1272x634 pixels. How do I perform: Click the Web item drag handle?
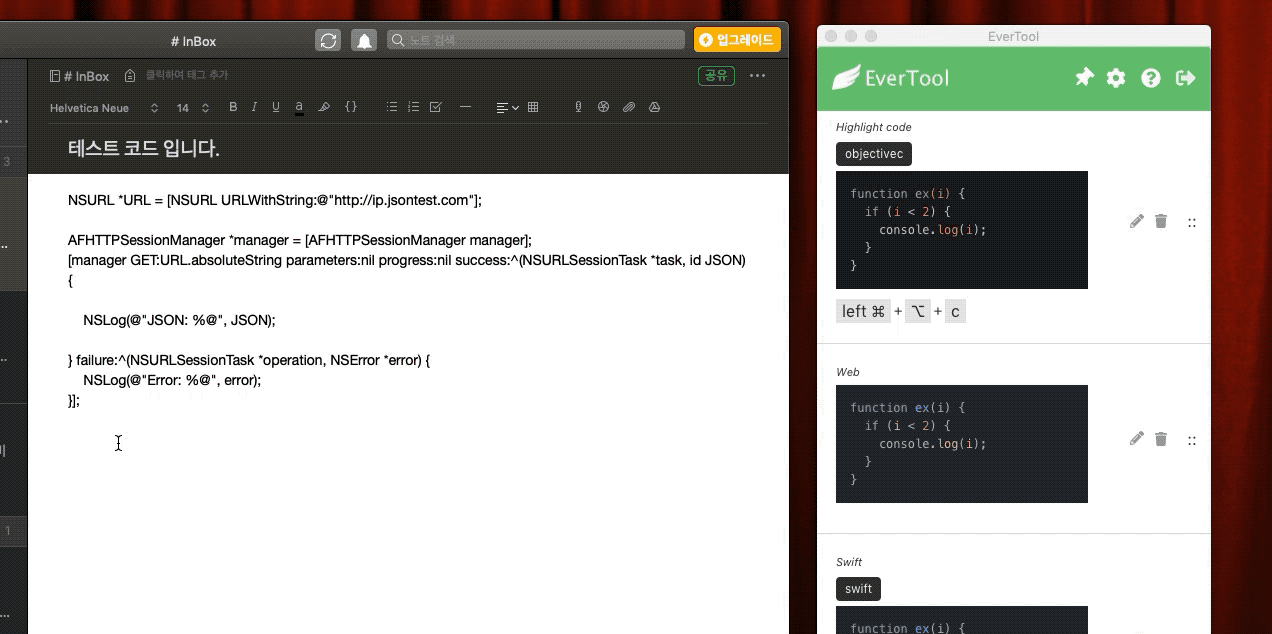tap(1192, 440)
